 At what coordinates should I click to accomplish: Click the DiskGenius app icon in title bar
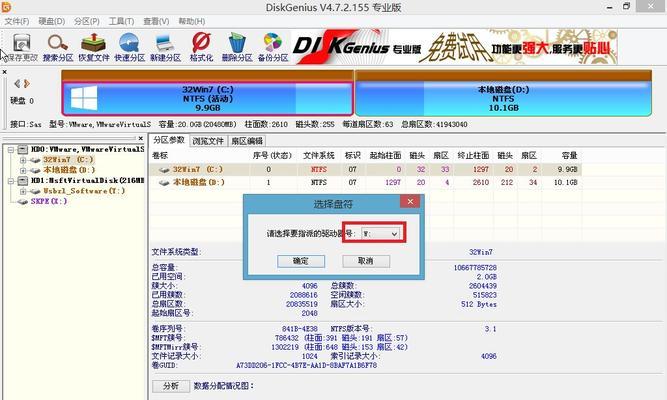click(x=6, y=6)
